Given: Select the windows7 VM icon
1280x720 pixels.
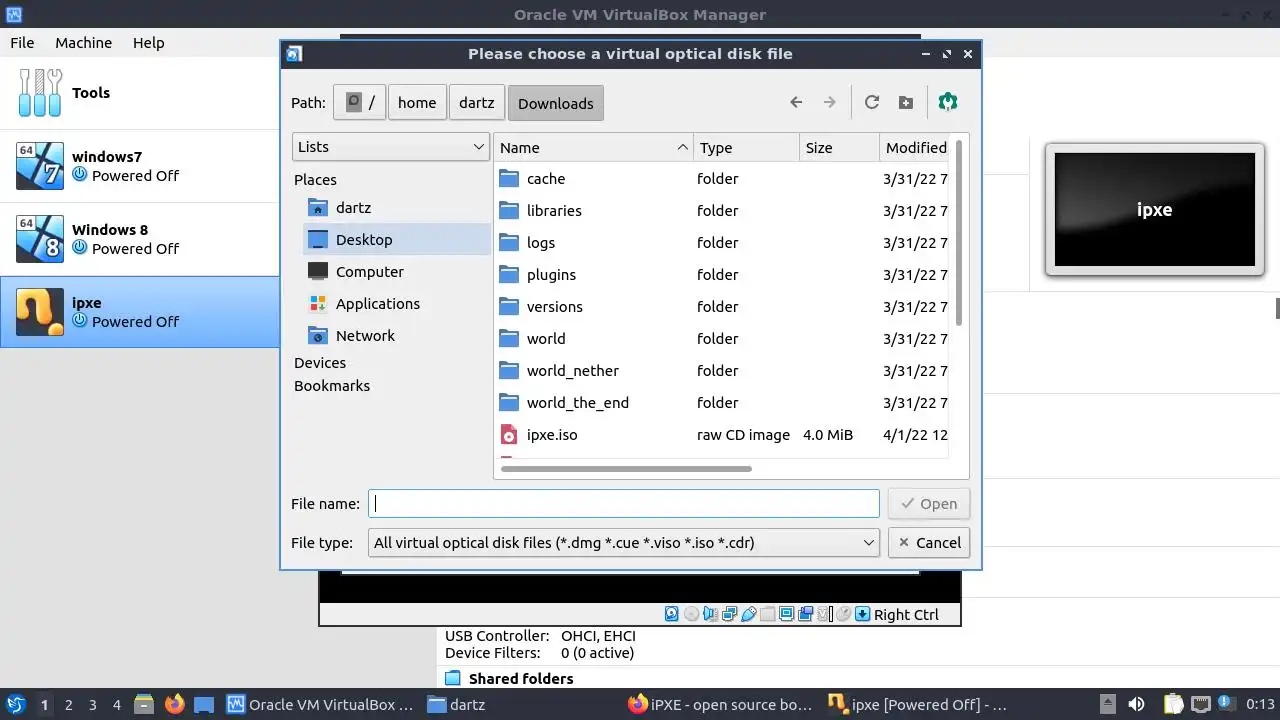Looking at the screenshot, I should coord(40,166).
